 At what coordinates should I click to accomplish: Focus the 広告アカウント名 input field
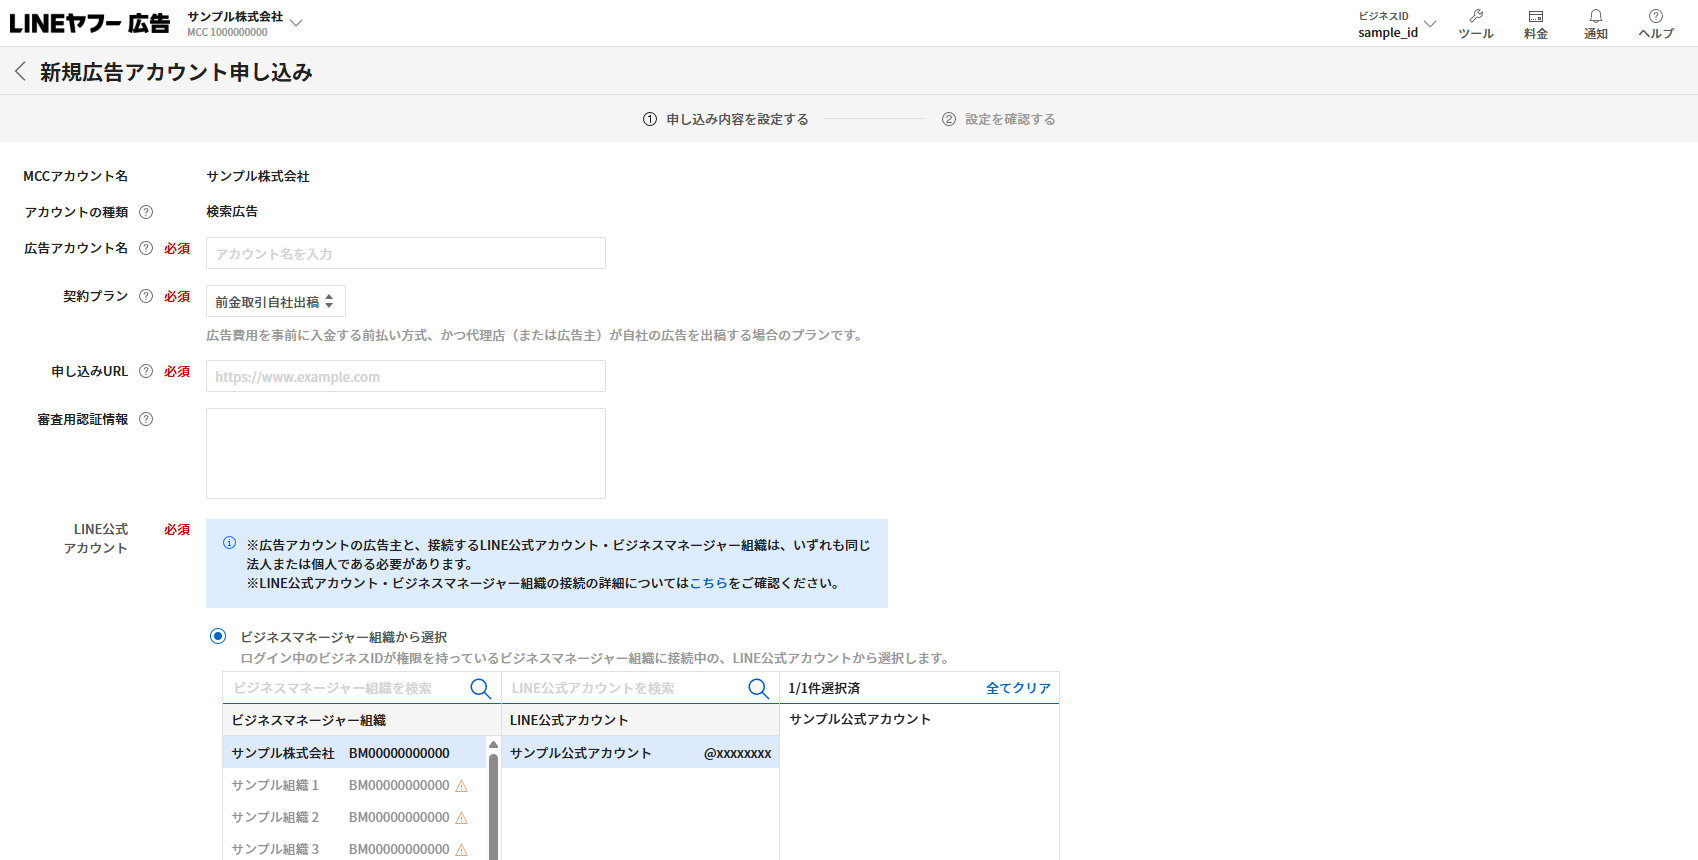[406, 253]
